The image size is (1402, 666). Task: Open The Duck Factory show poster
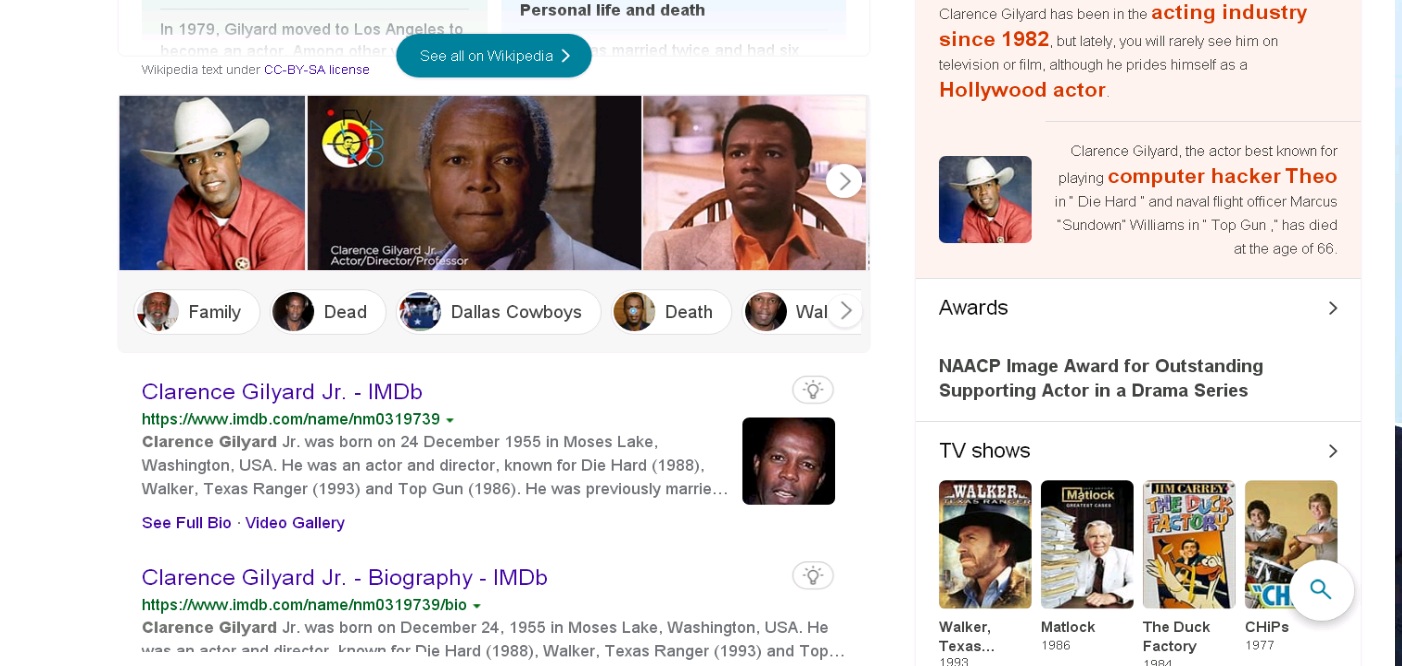pyautogui.click(x=1189, y=544)
